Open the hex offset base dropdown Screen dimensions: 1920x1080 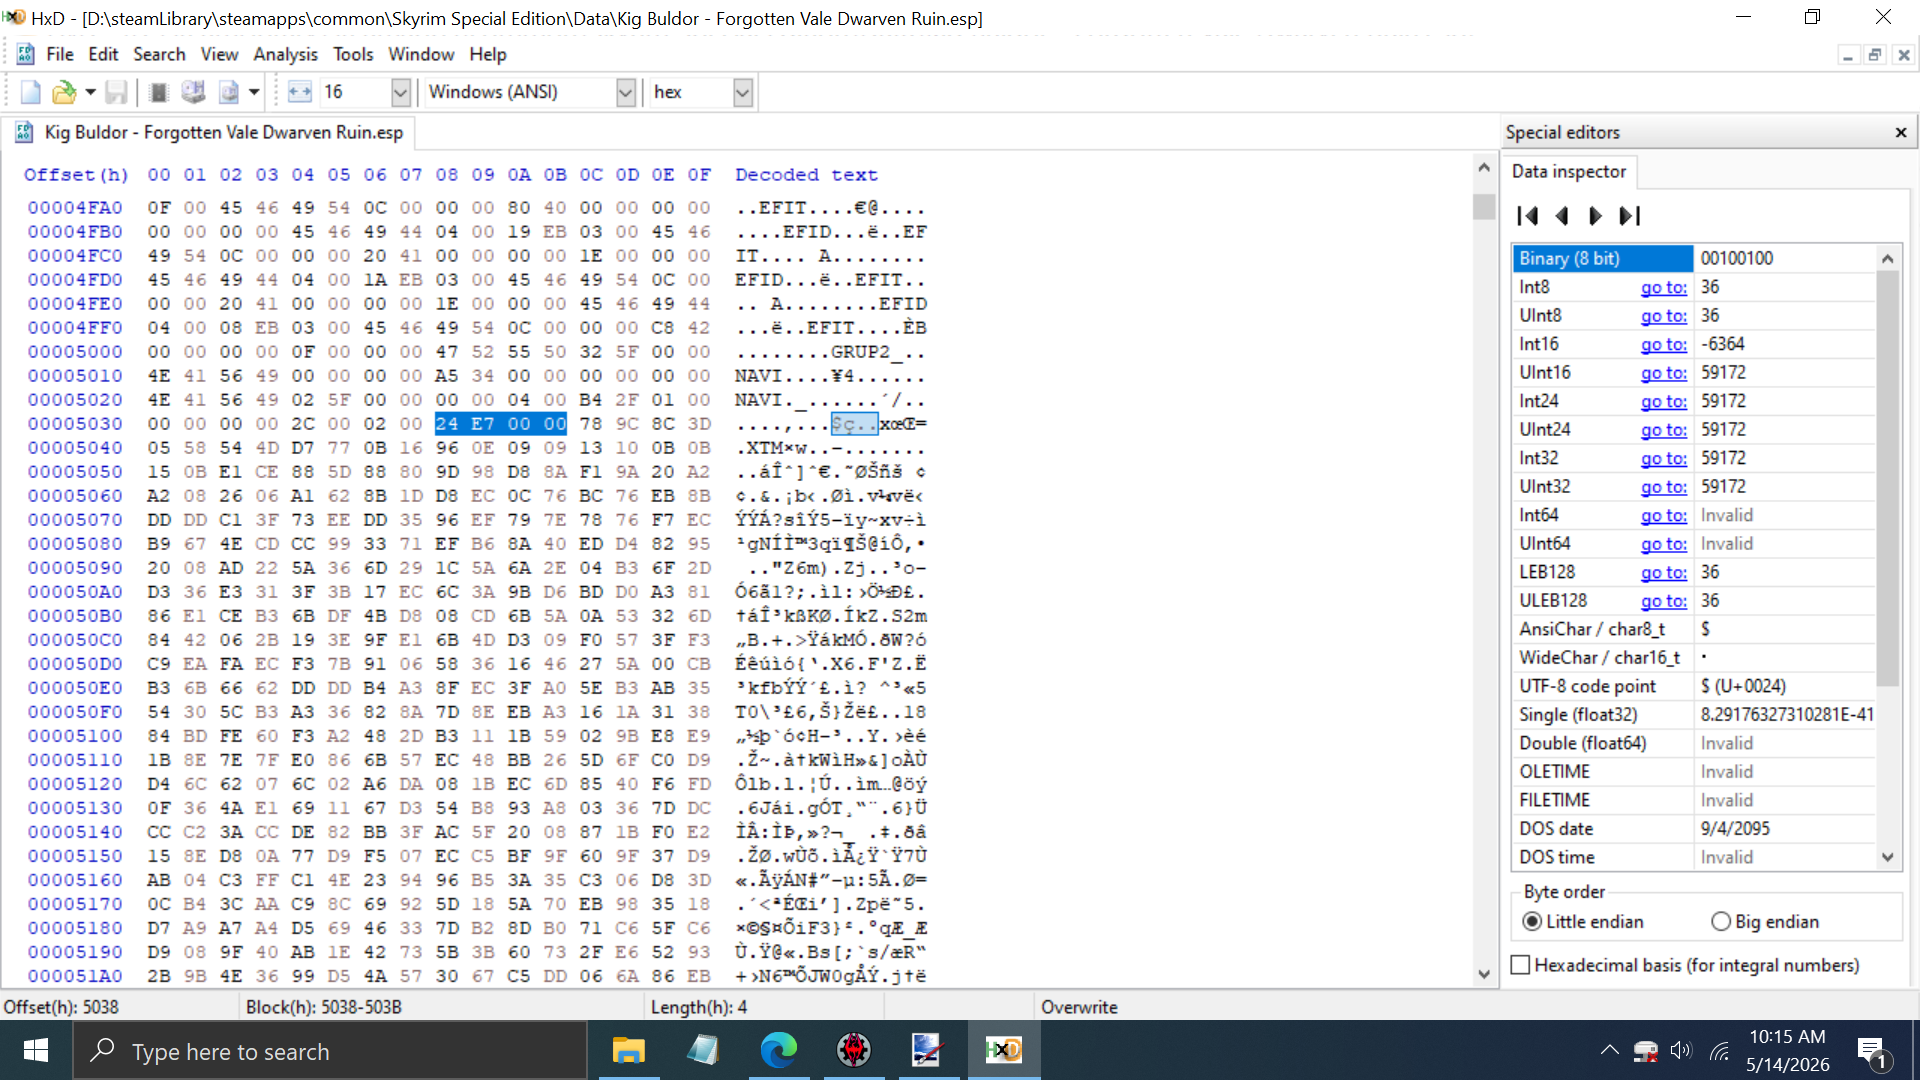click(x=742, y=92)
